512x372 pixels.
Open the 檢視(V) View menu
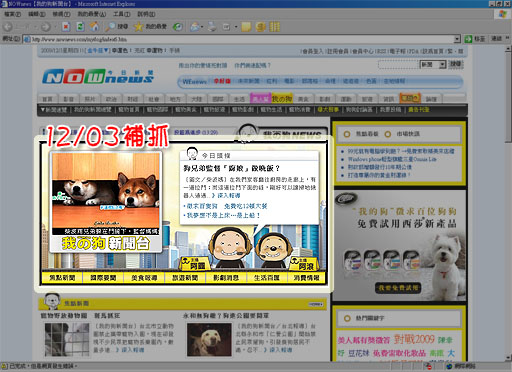tap(61, 14)
